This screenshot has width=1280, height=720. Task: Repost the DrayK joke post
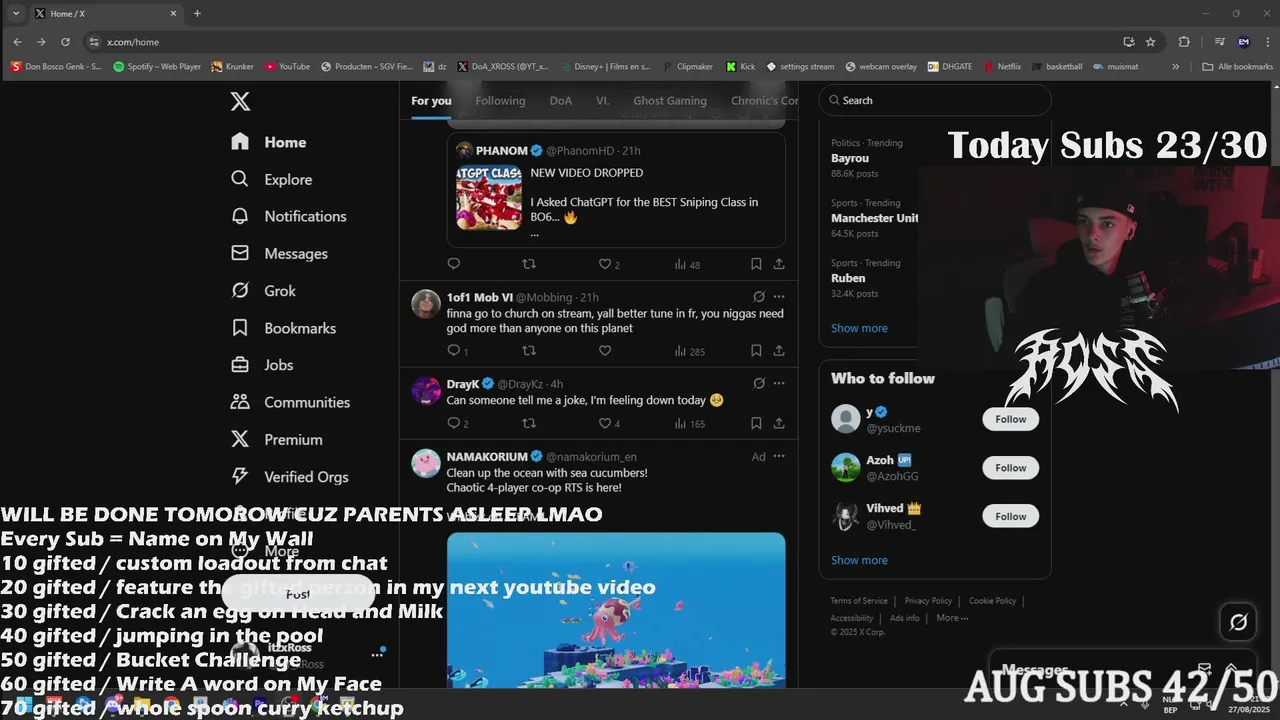[x=529, y=423]
